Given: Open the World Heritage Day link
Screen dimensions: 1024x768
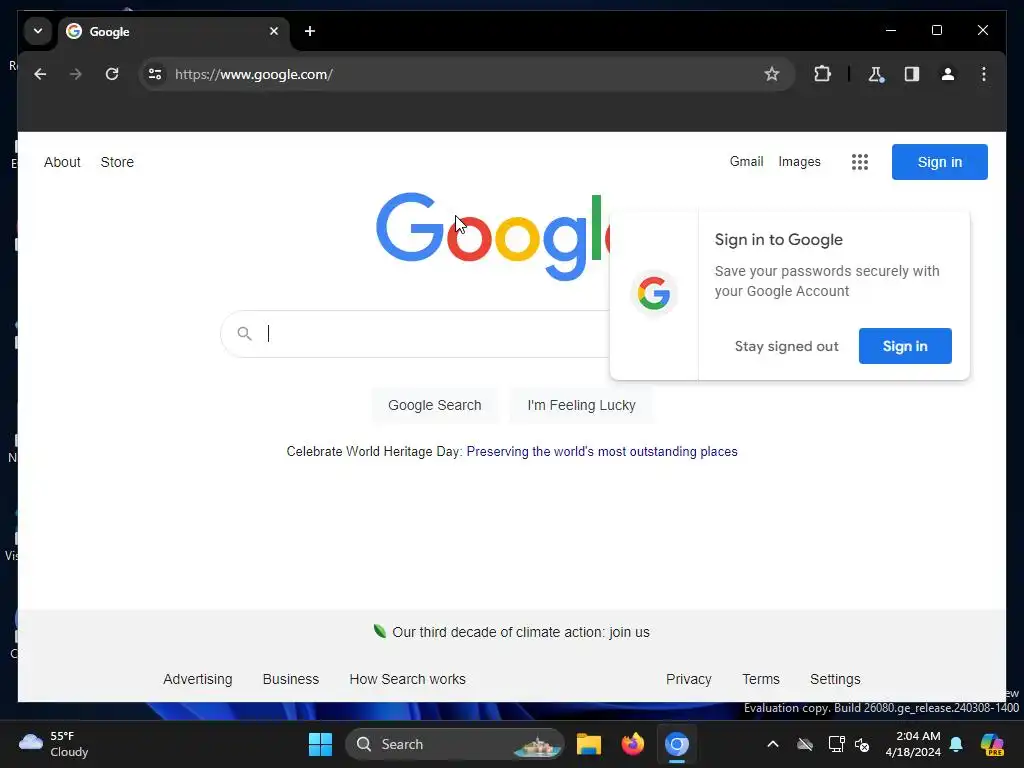Looking at the screenshot, I should pyautogui.click(x=601, y=451).
